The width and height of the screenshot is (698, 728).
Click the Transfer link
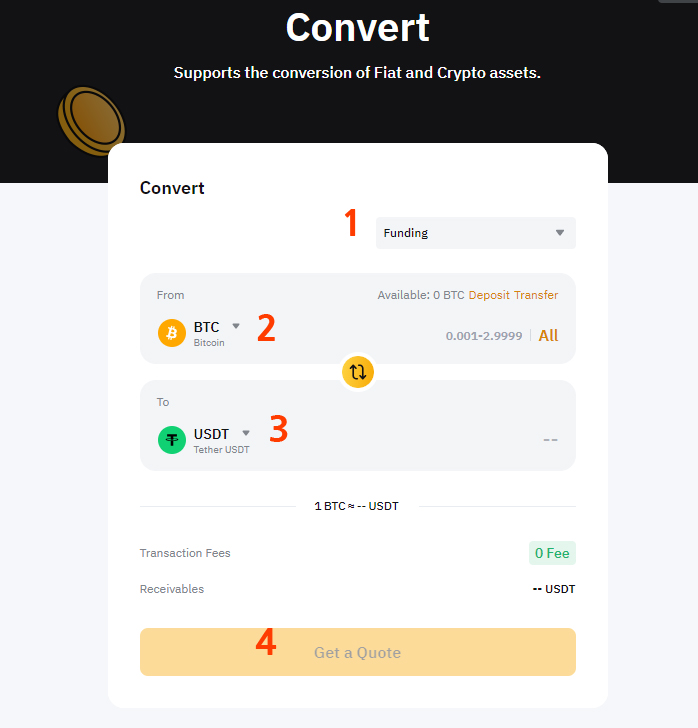536,295
